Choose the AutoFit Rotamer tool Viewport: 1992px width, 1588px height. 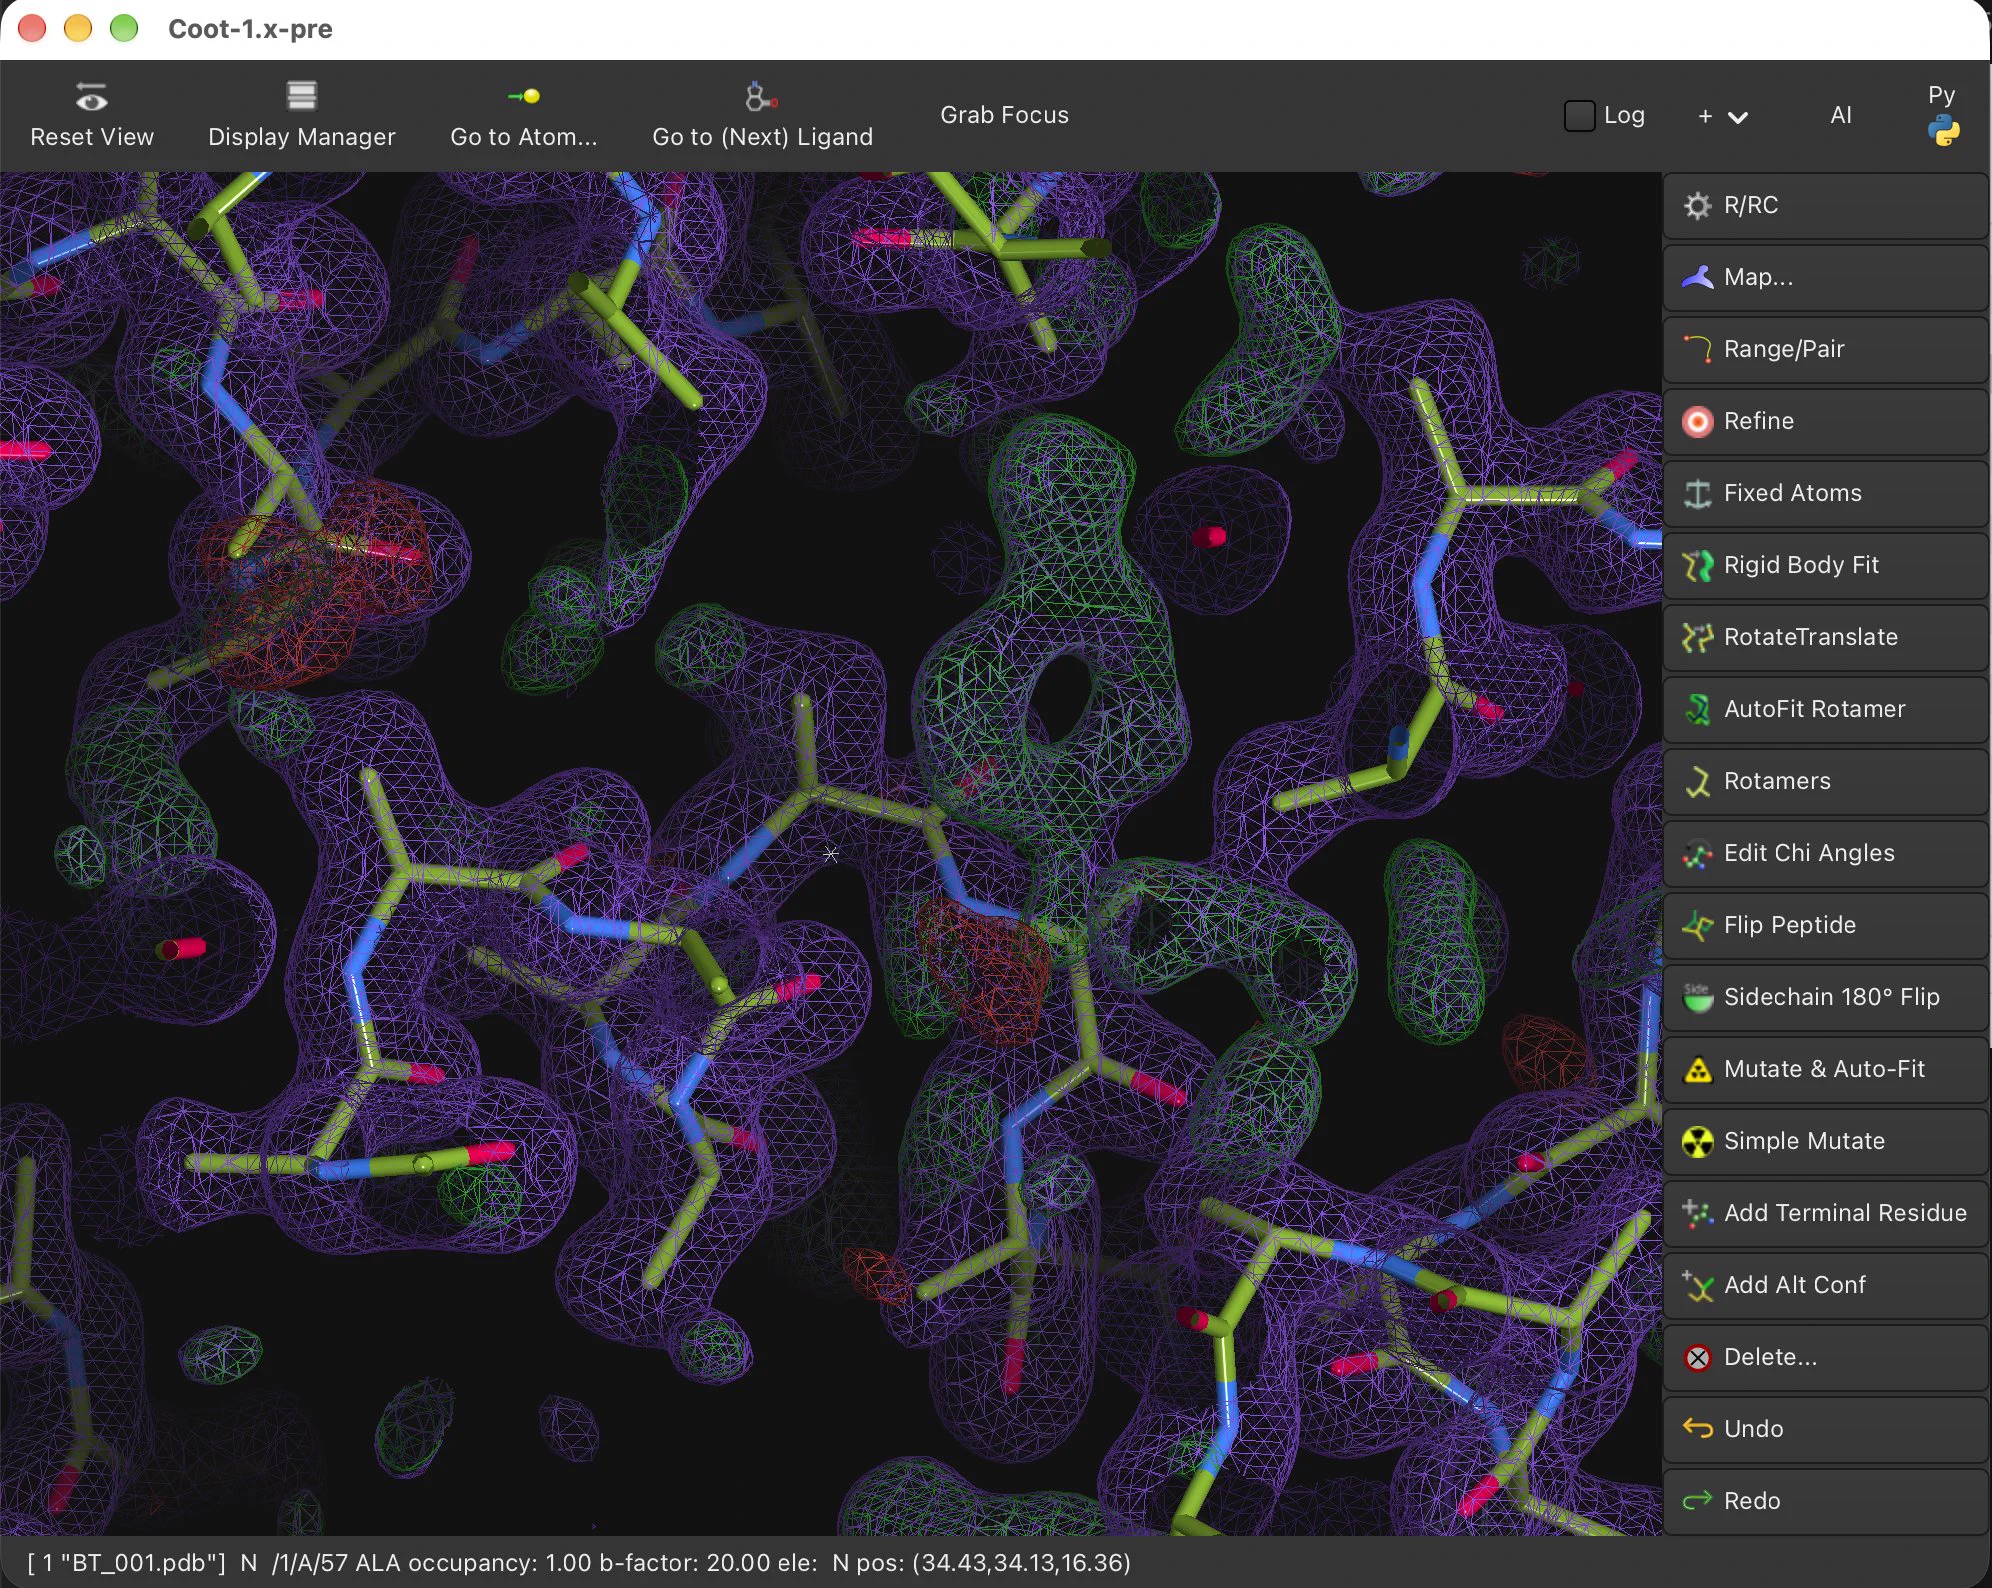click(1825, 709)
